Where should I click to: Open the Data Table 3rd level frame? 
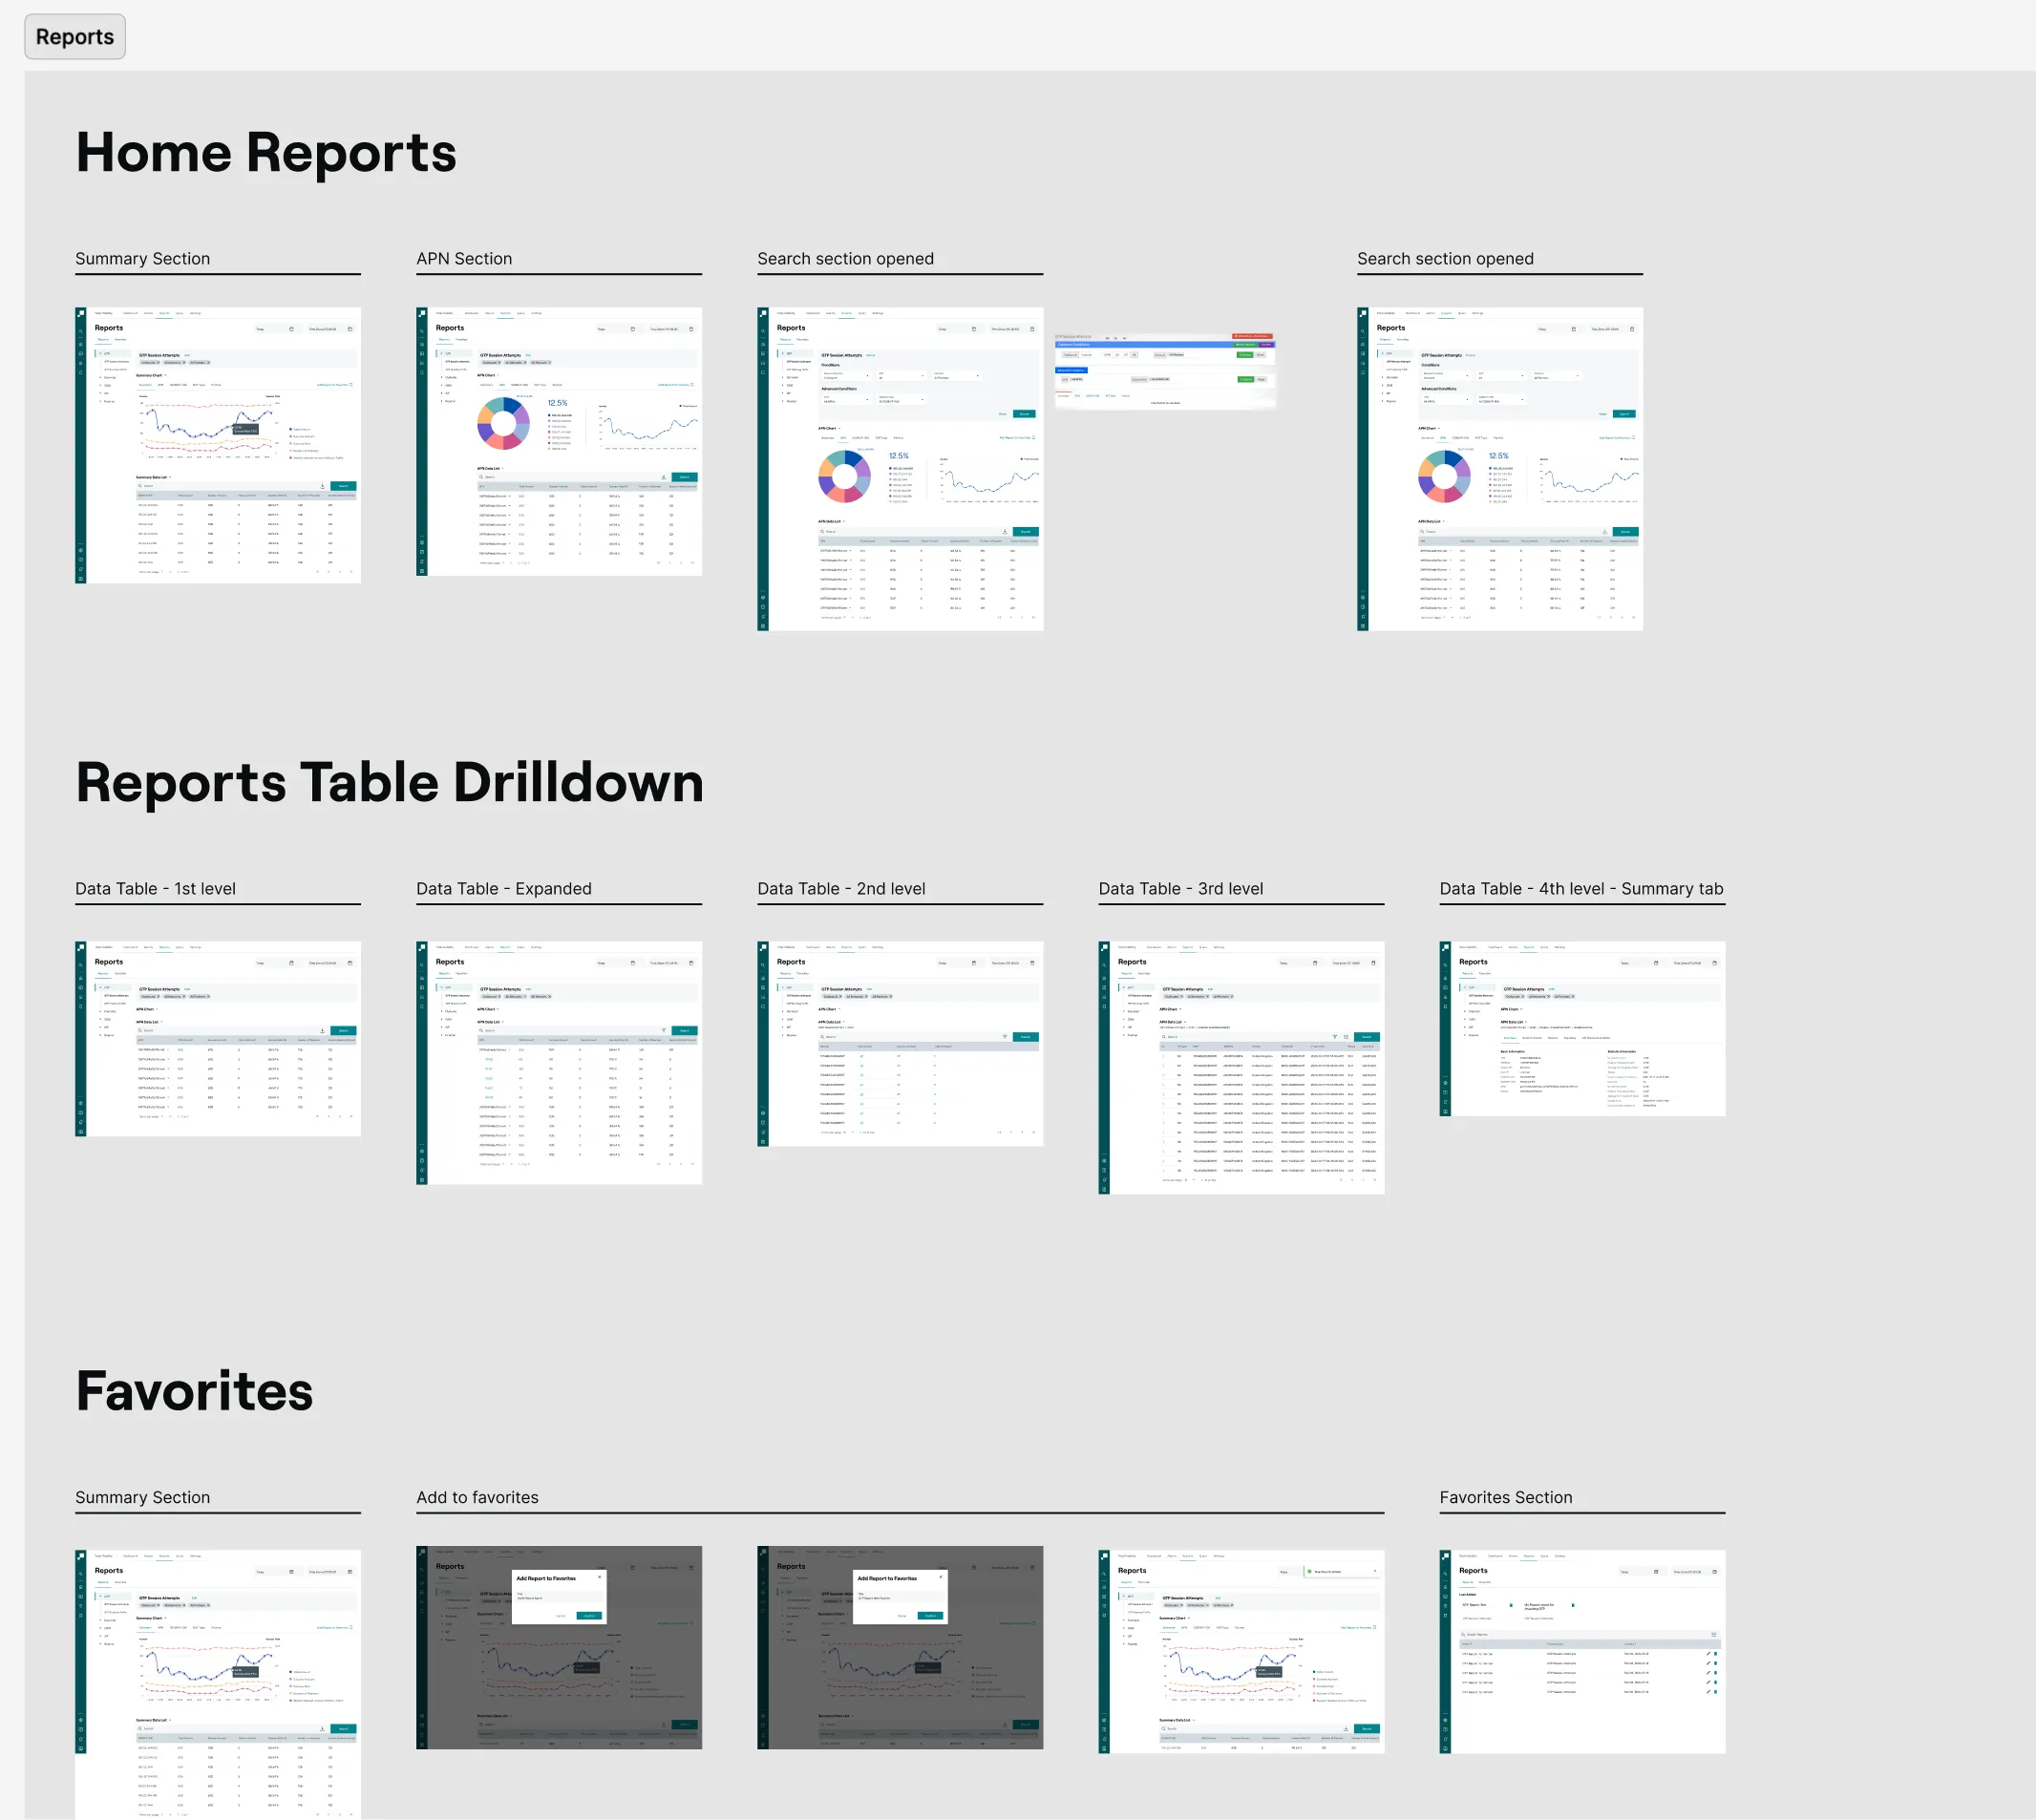1241,1067
